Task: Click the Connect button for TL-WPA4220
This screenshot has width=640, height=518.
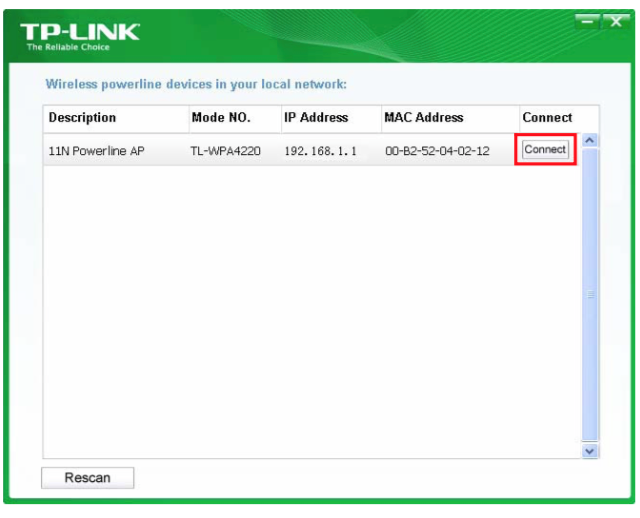Action: click(545, 150)
